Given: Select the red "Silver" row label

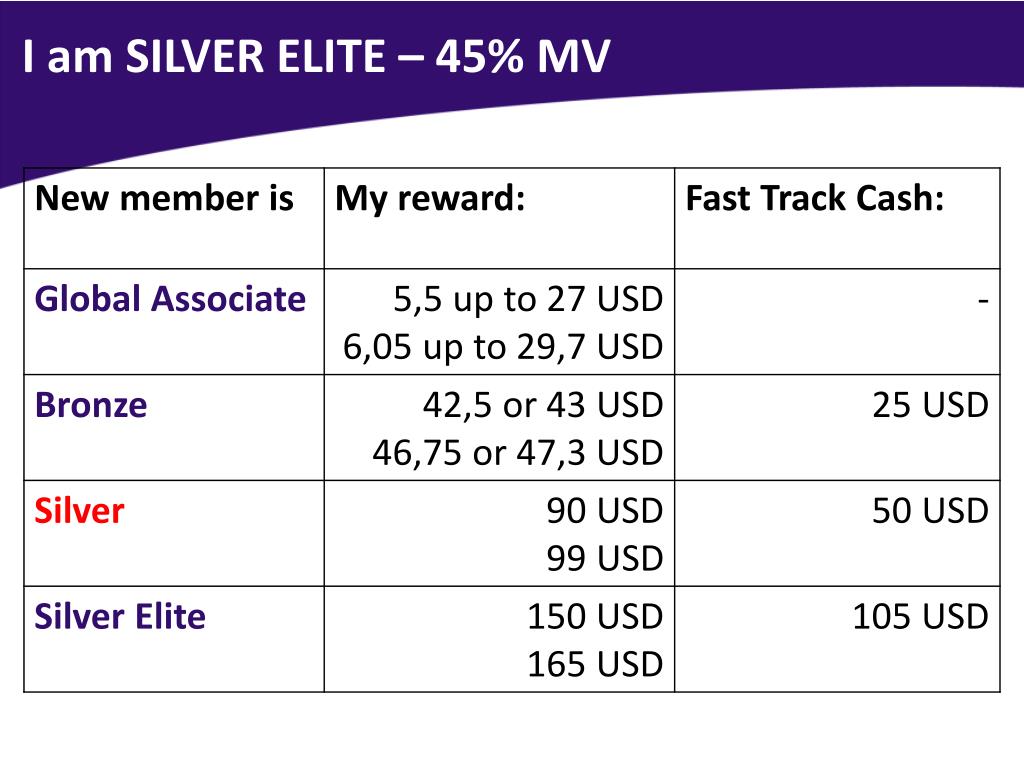Looking at the screenshot, I should pyautogui.click(x=80, y=511).
